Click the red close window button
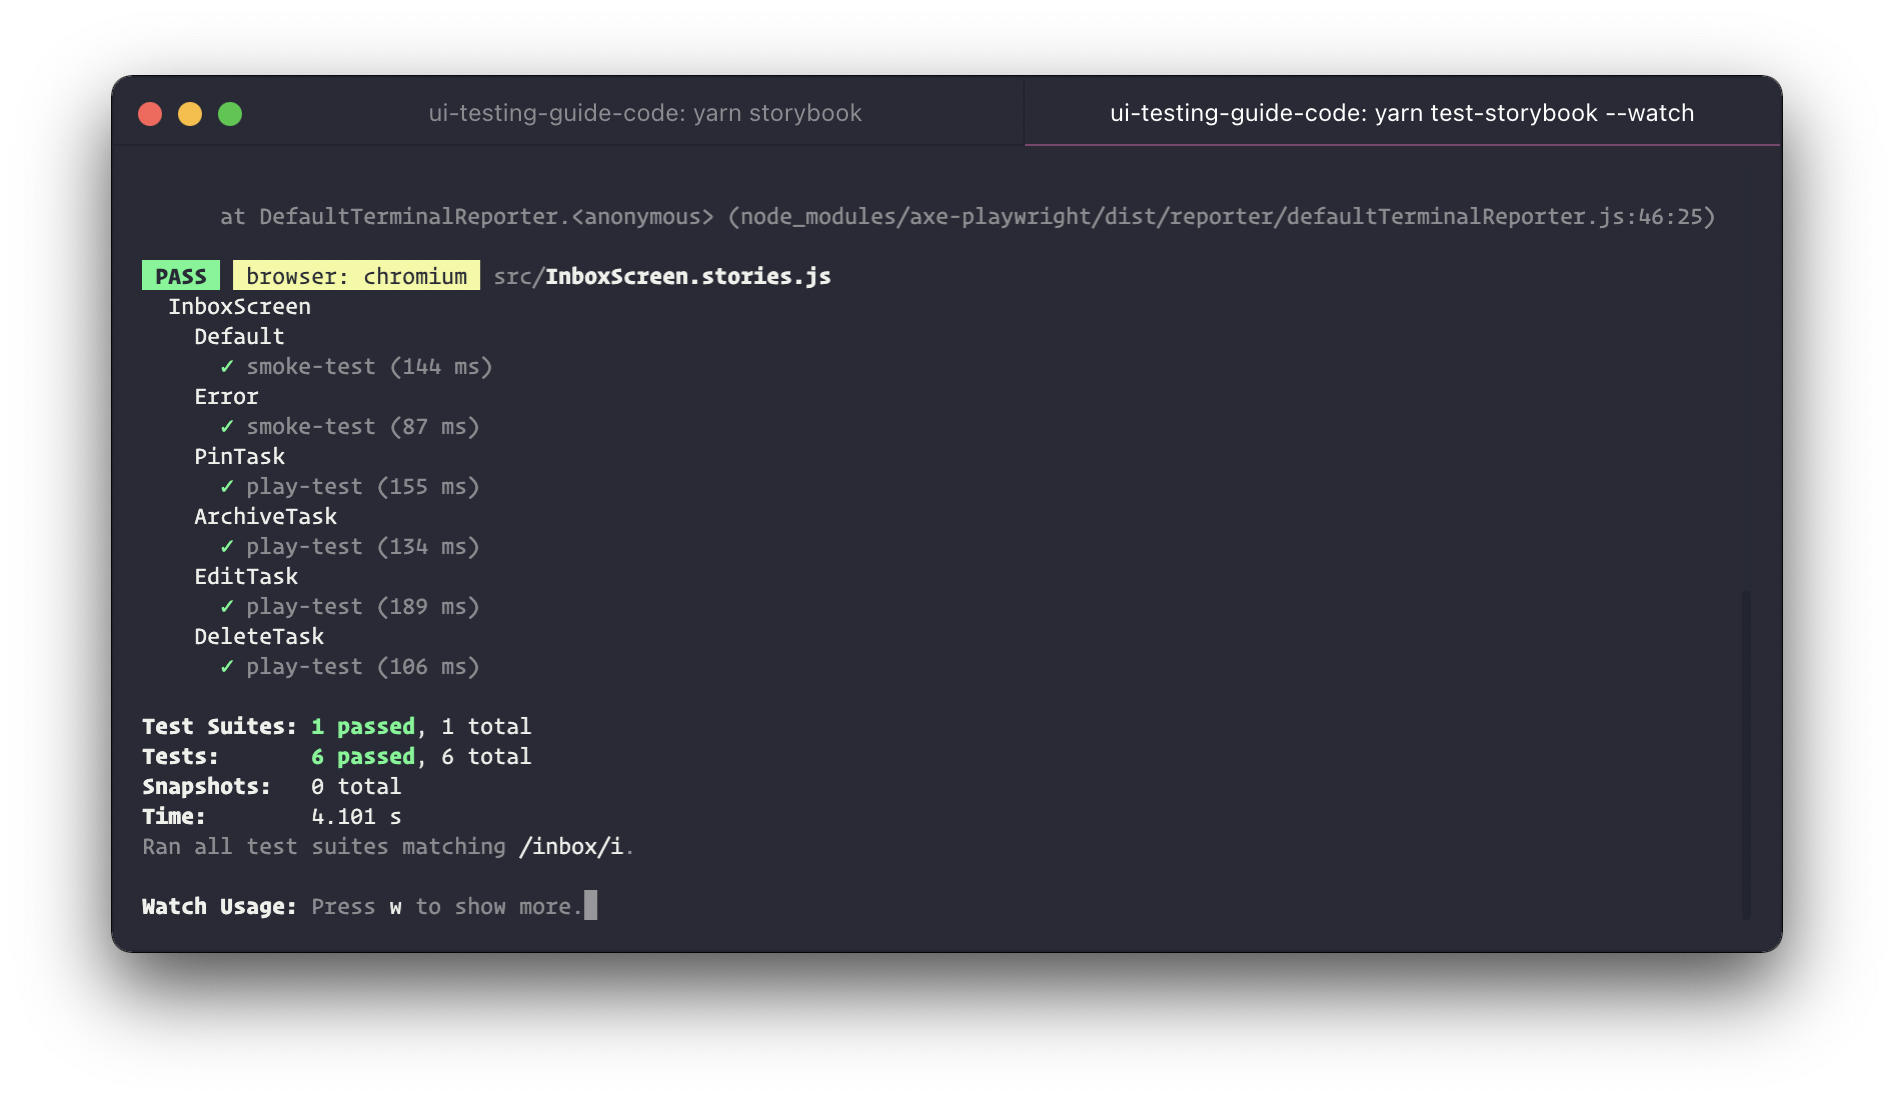This screenshot has width=1894, height=1100. tap(150, 114)
